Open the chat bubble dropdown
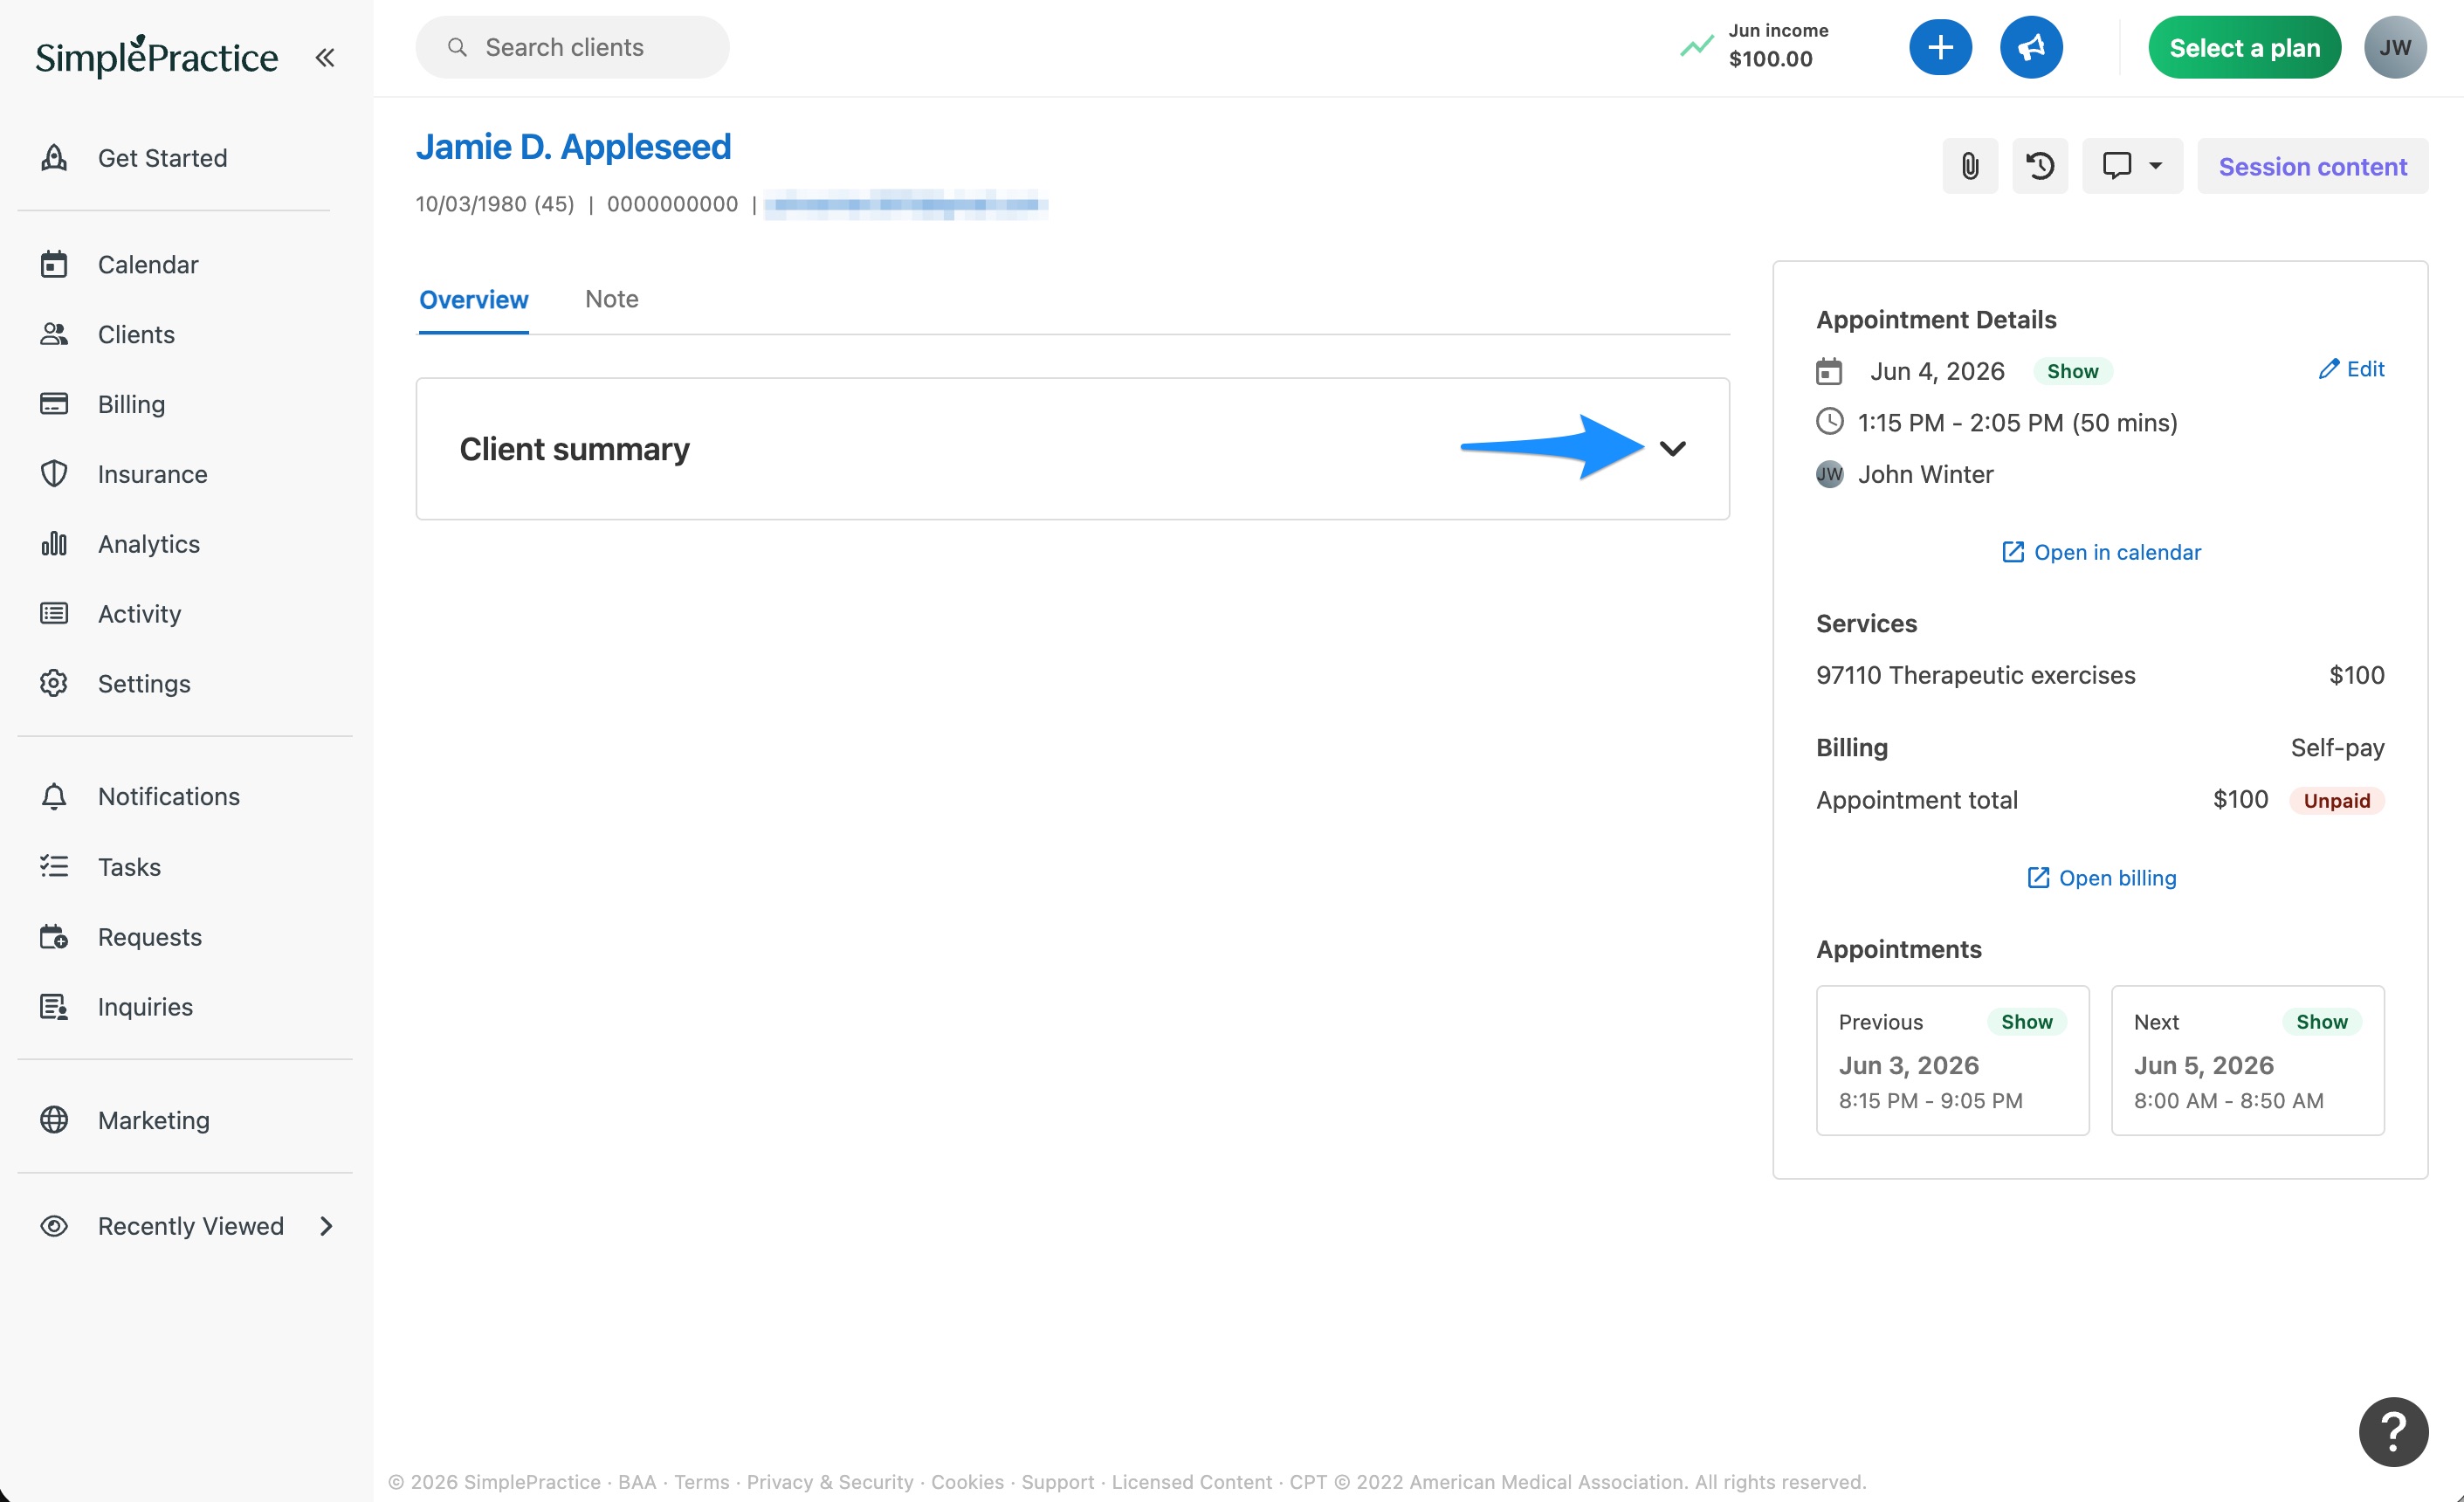The width and height of the screenshot is (2464, 1502). coord(2132,166)
